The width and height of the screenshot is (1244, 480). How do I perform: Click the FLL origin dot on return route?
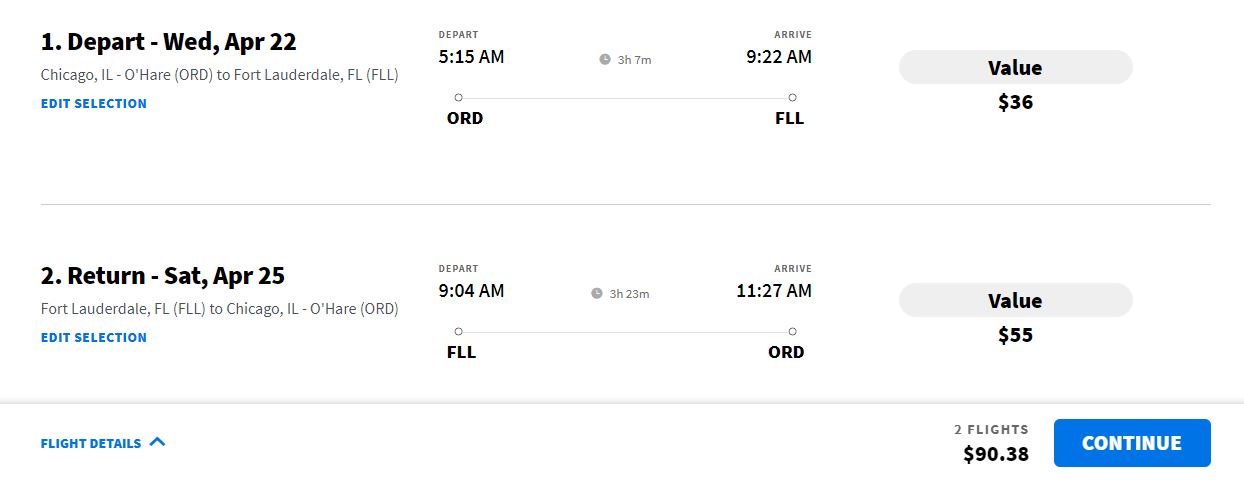coord(458,332)
